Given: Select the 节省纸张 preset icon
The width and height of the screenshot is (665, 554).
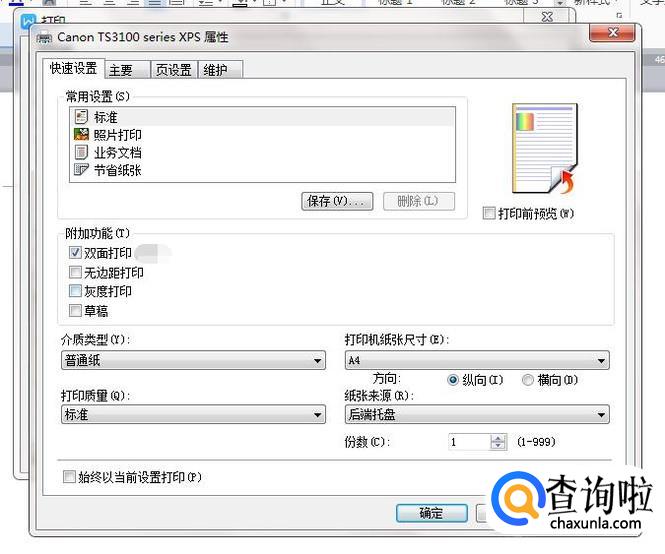Looking at the screenshot, I should (81, 170).
